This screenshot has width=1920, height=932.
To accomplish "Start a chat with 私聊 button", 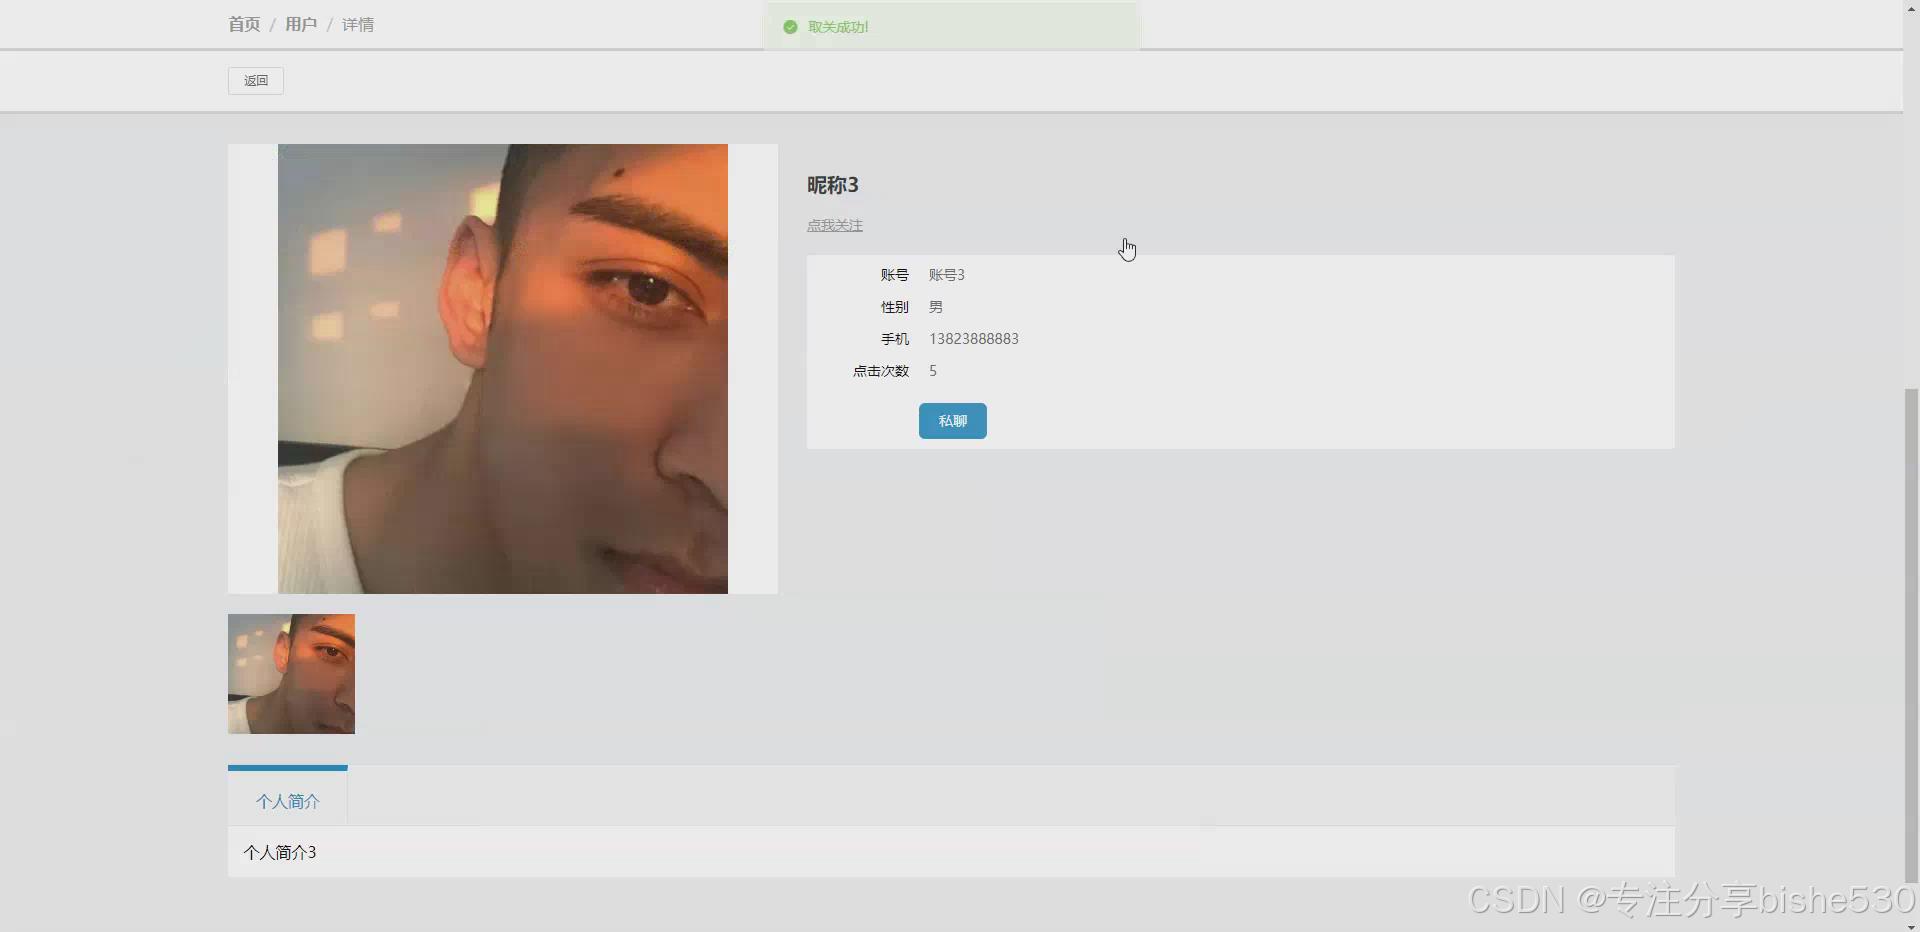I will coord(953,421).
